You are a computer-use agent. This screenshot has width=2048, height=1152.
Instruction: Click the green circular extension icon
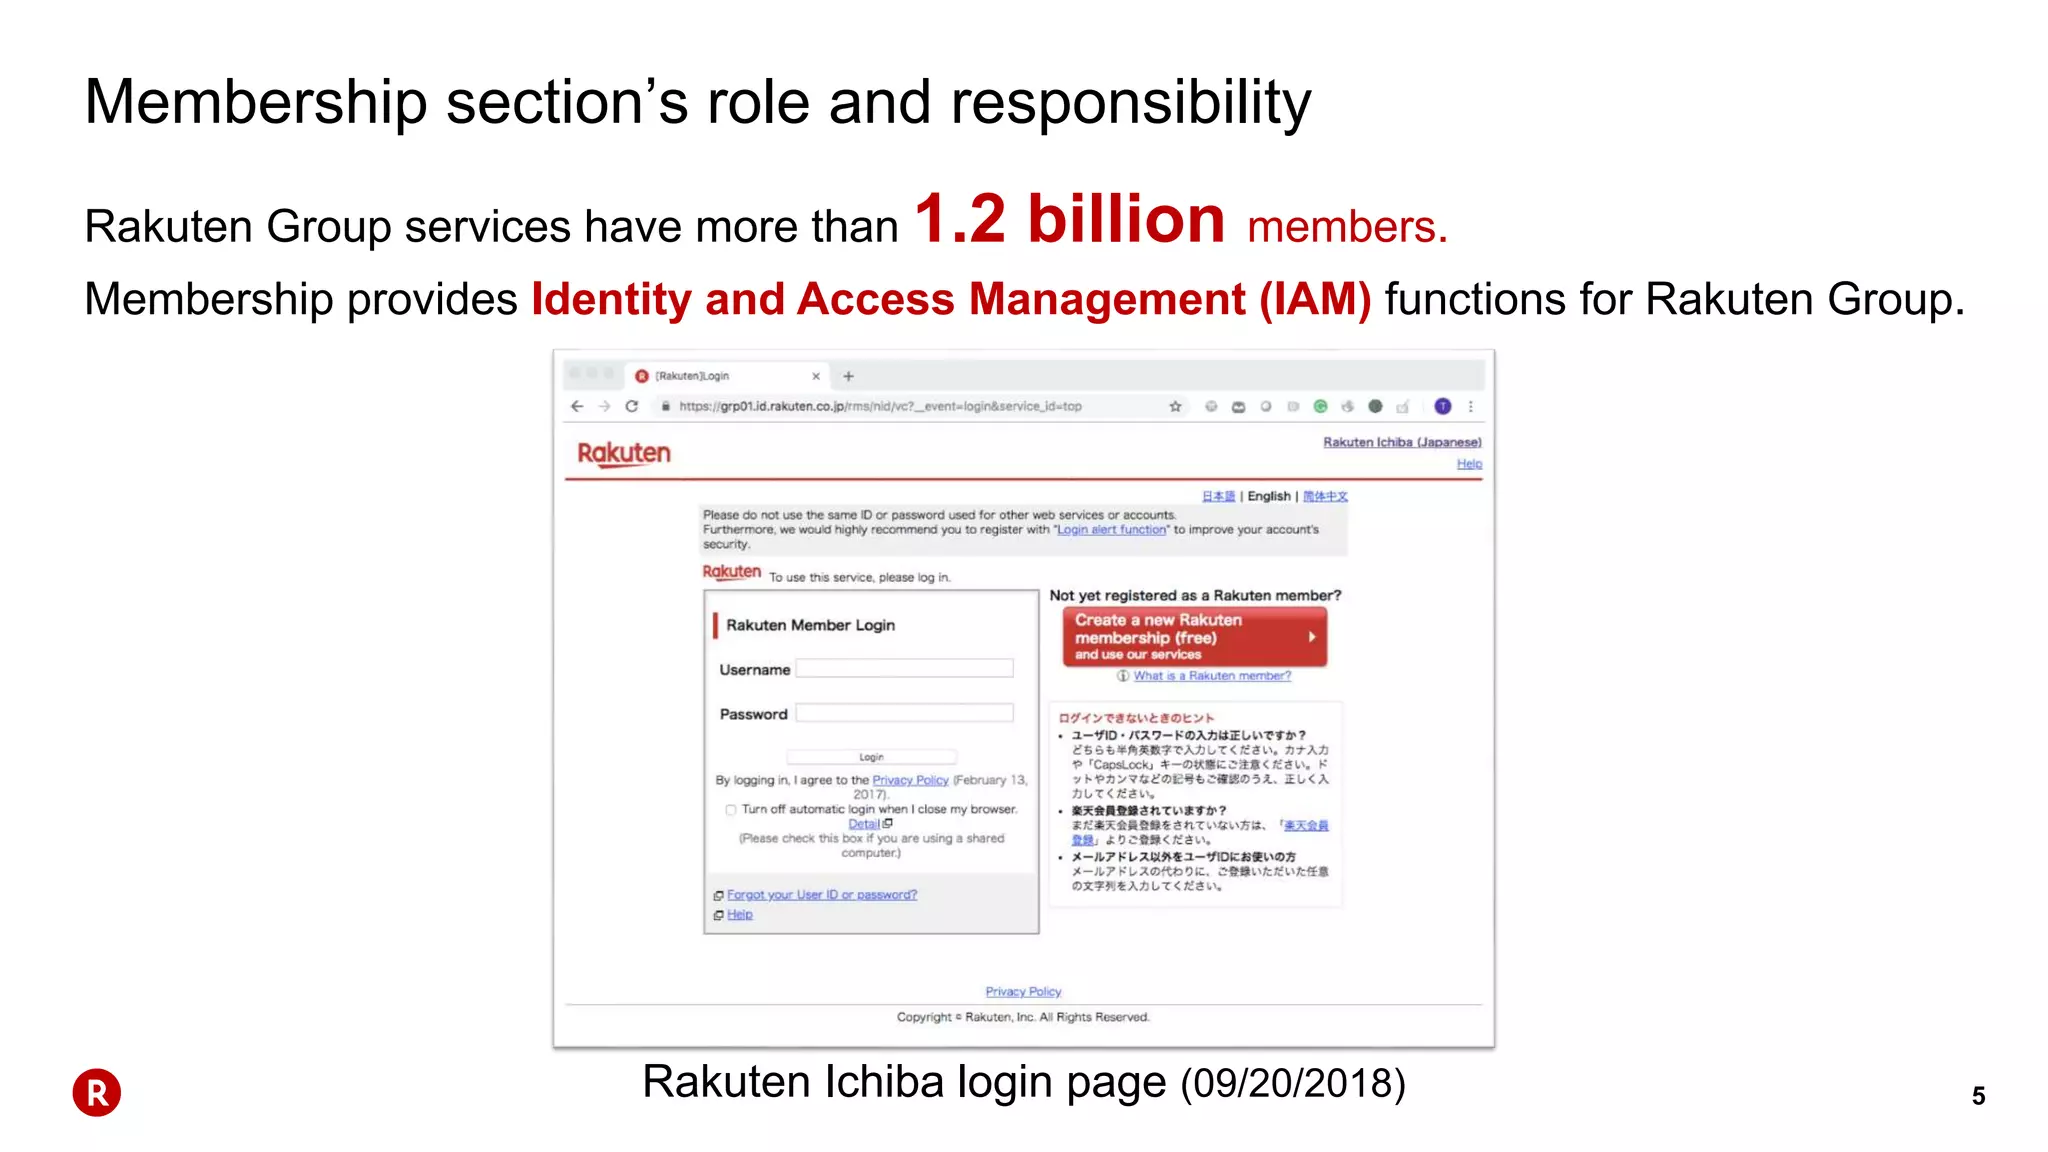(1320, 406)
